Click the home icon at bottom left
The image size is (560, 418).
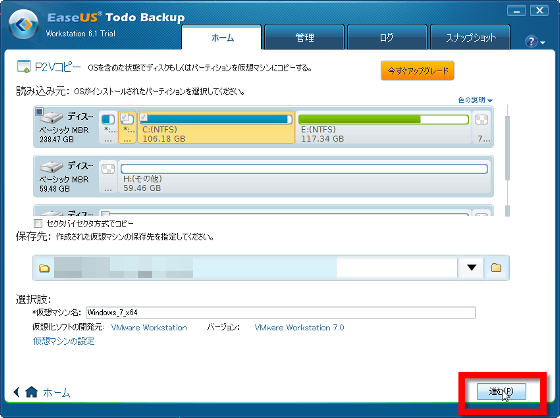tap(32, 392)
